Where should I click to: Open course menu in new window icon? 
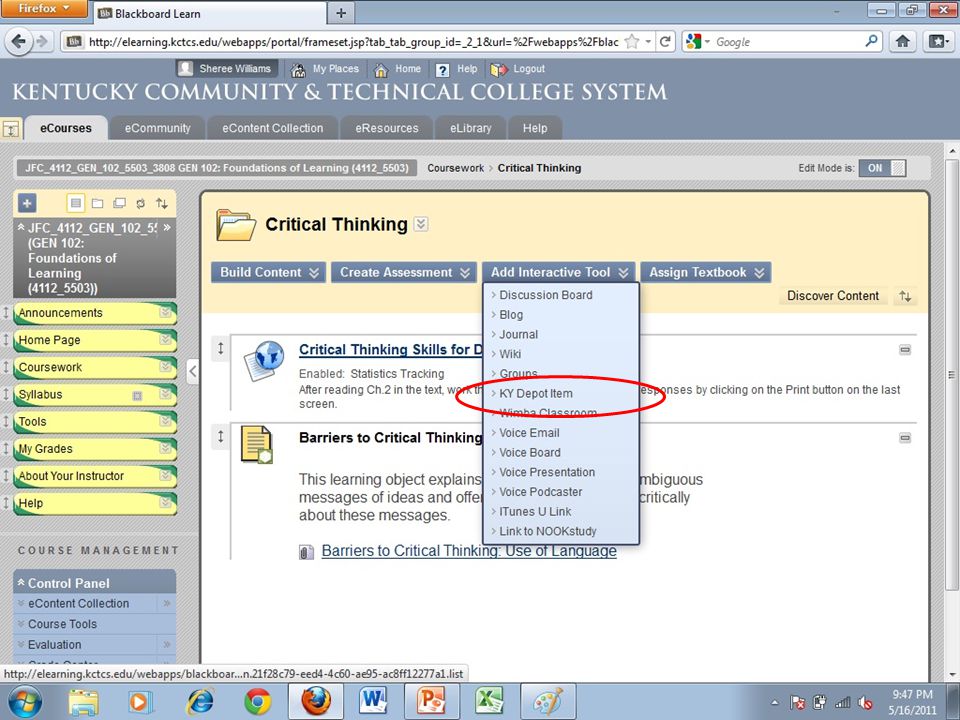pos(119,203)
